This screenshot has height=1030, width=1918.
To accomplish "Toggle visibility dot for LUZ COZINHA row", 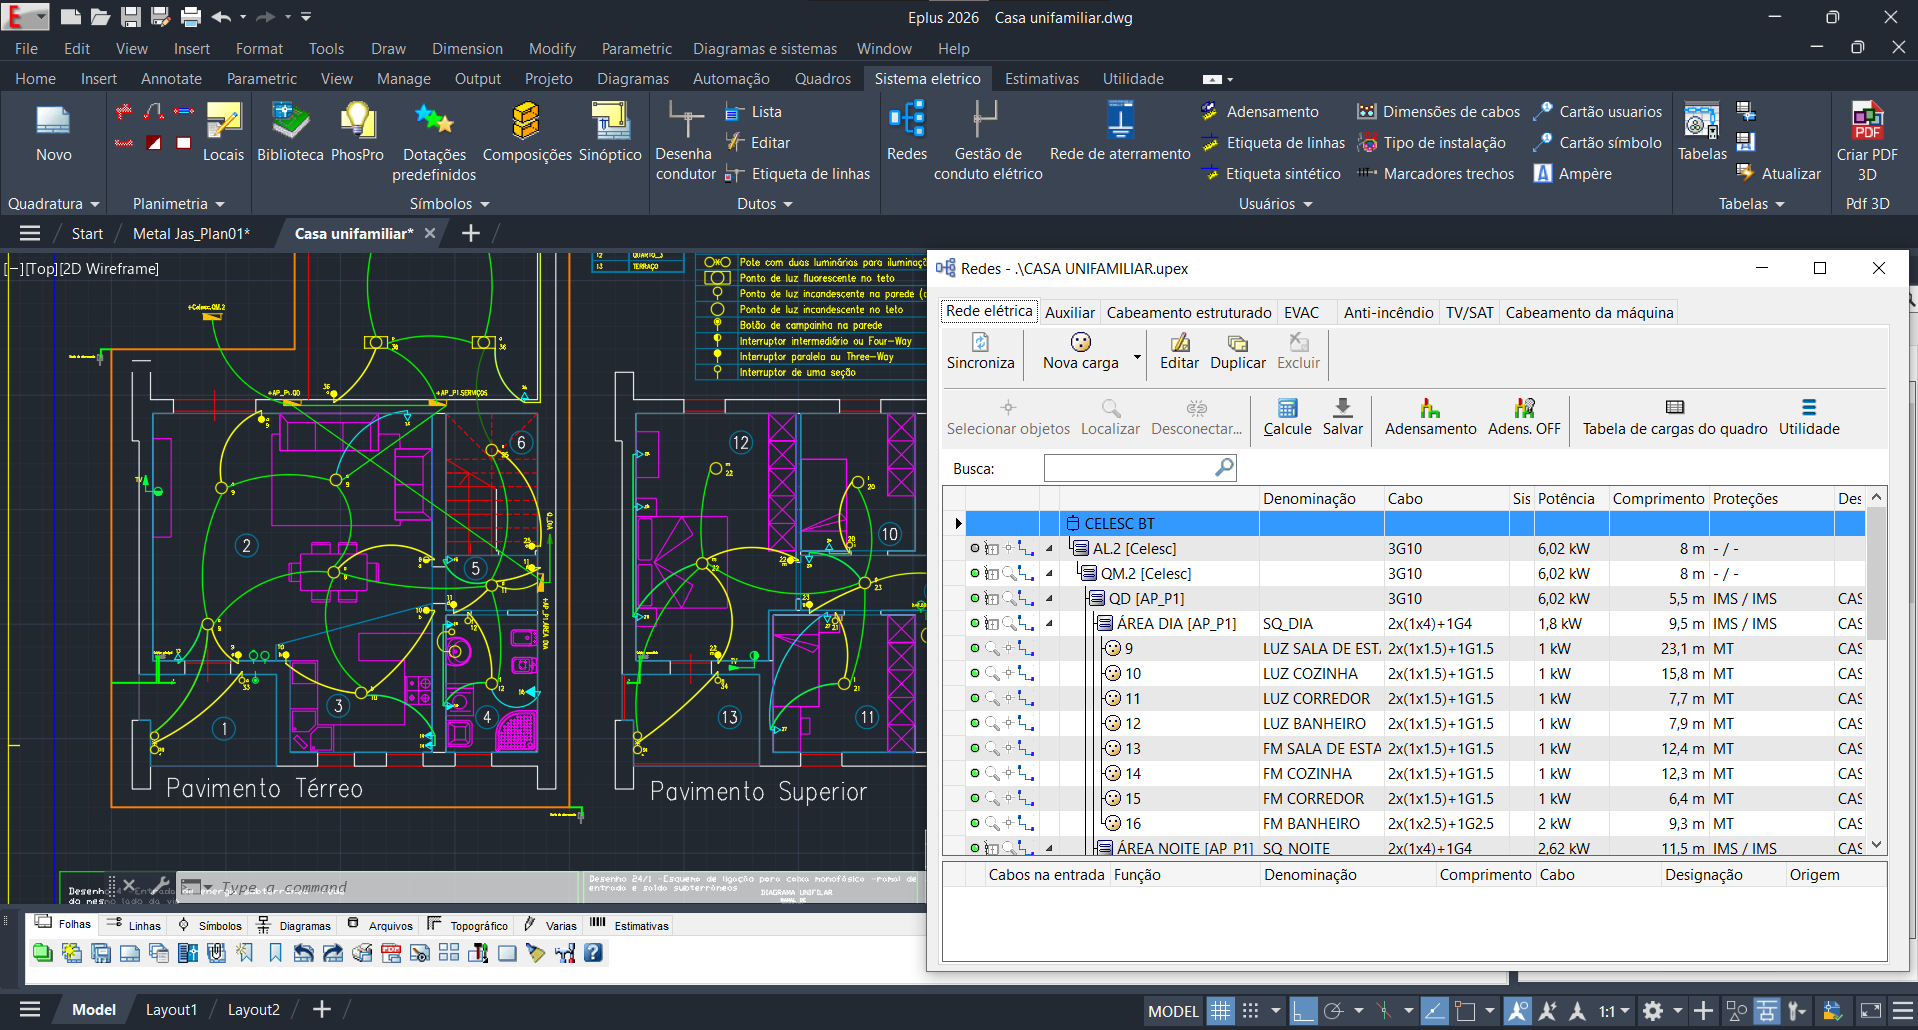I will click(x=975, y=673).
